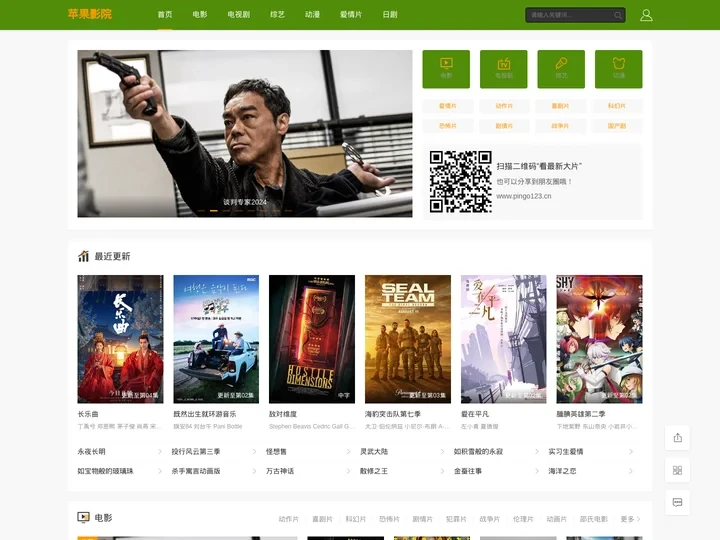
Task: Click the 国产剧 orange genre button
Action: tap(617, 126)
